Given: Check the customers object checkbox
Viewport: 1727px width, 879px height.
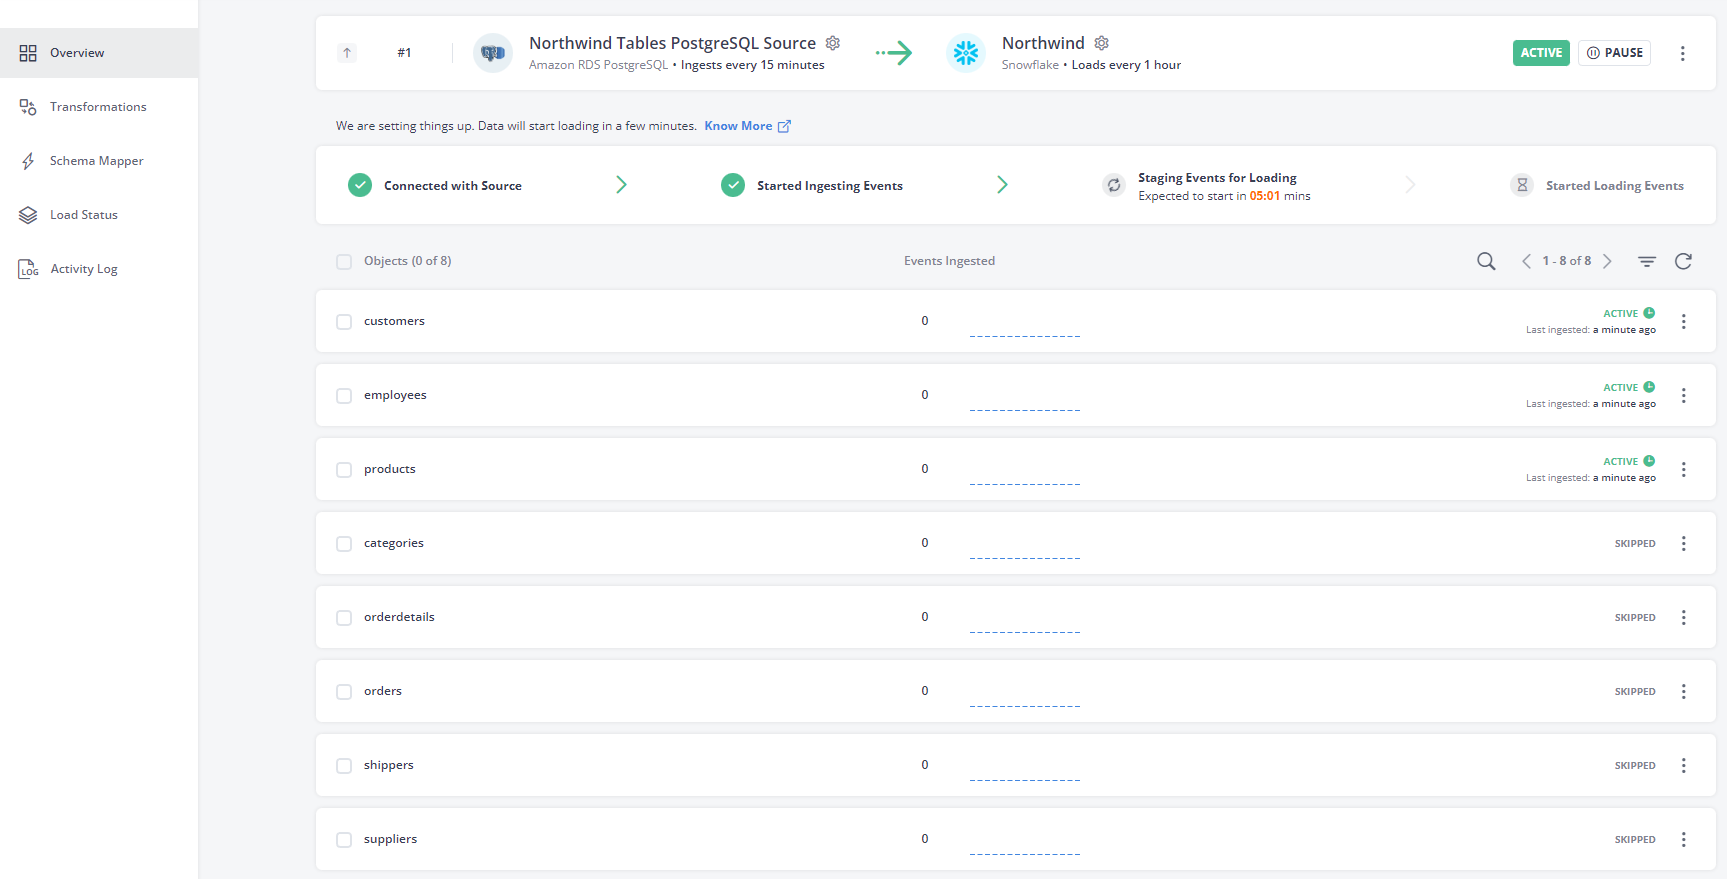Looking at the screenshot, I should 344,321.
